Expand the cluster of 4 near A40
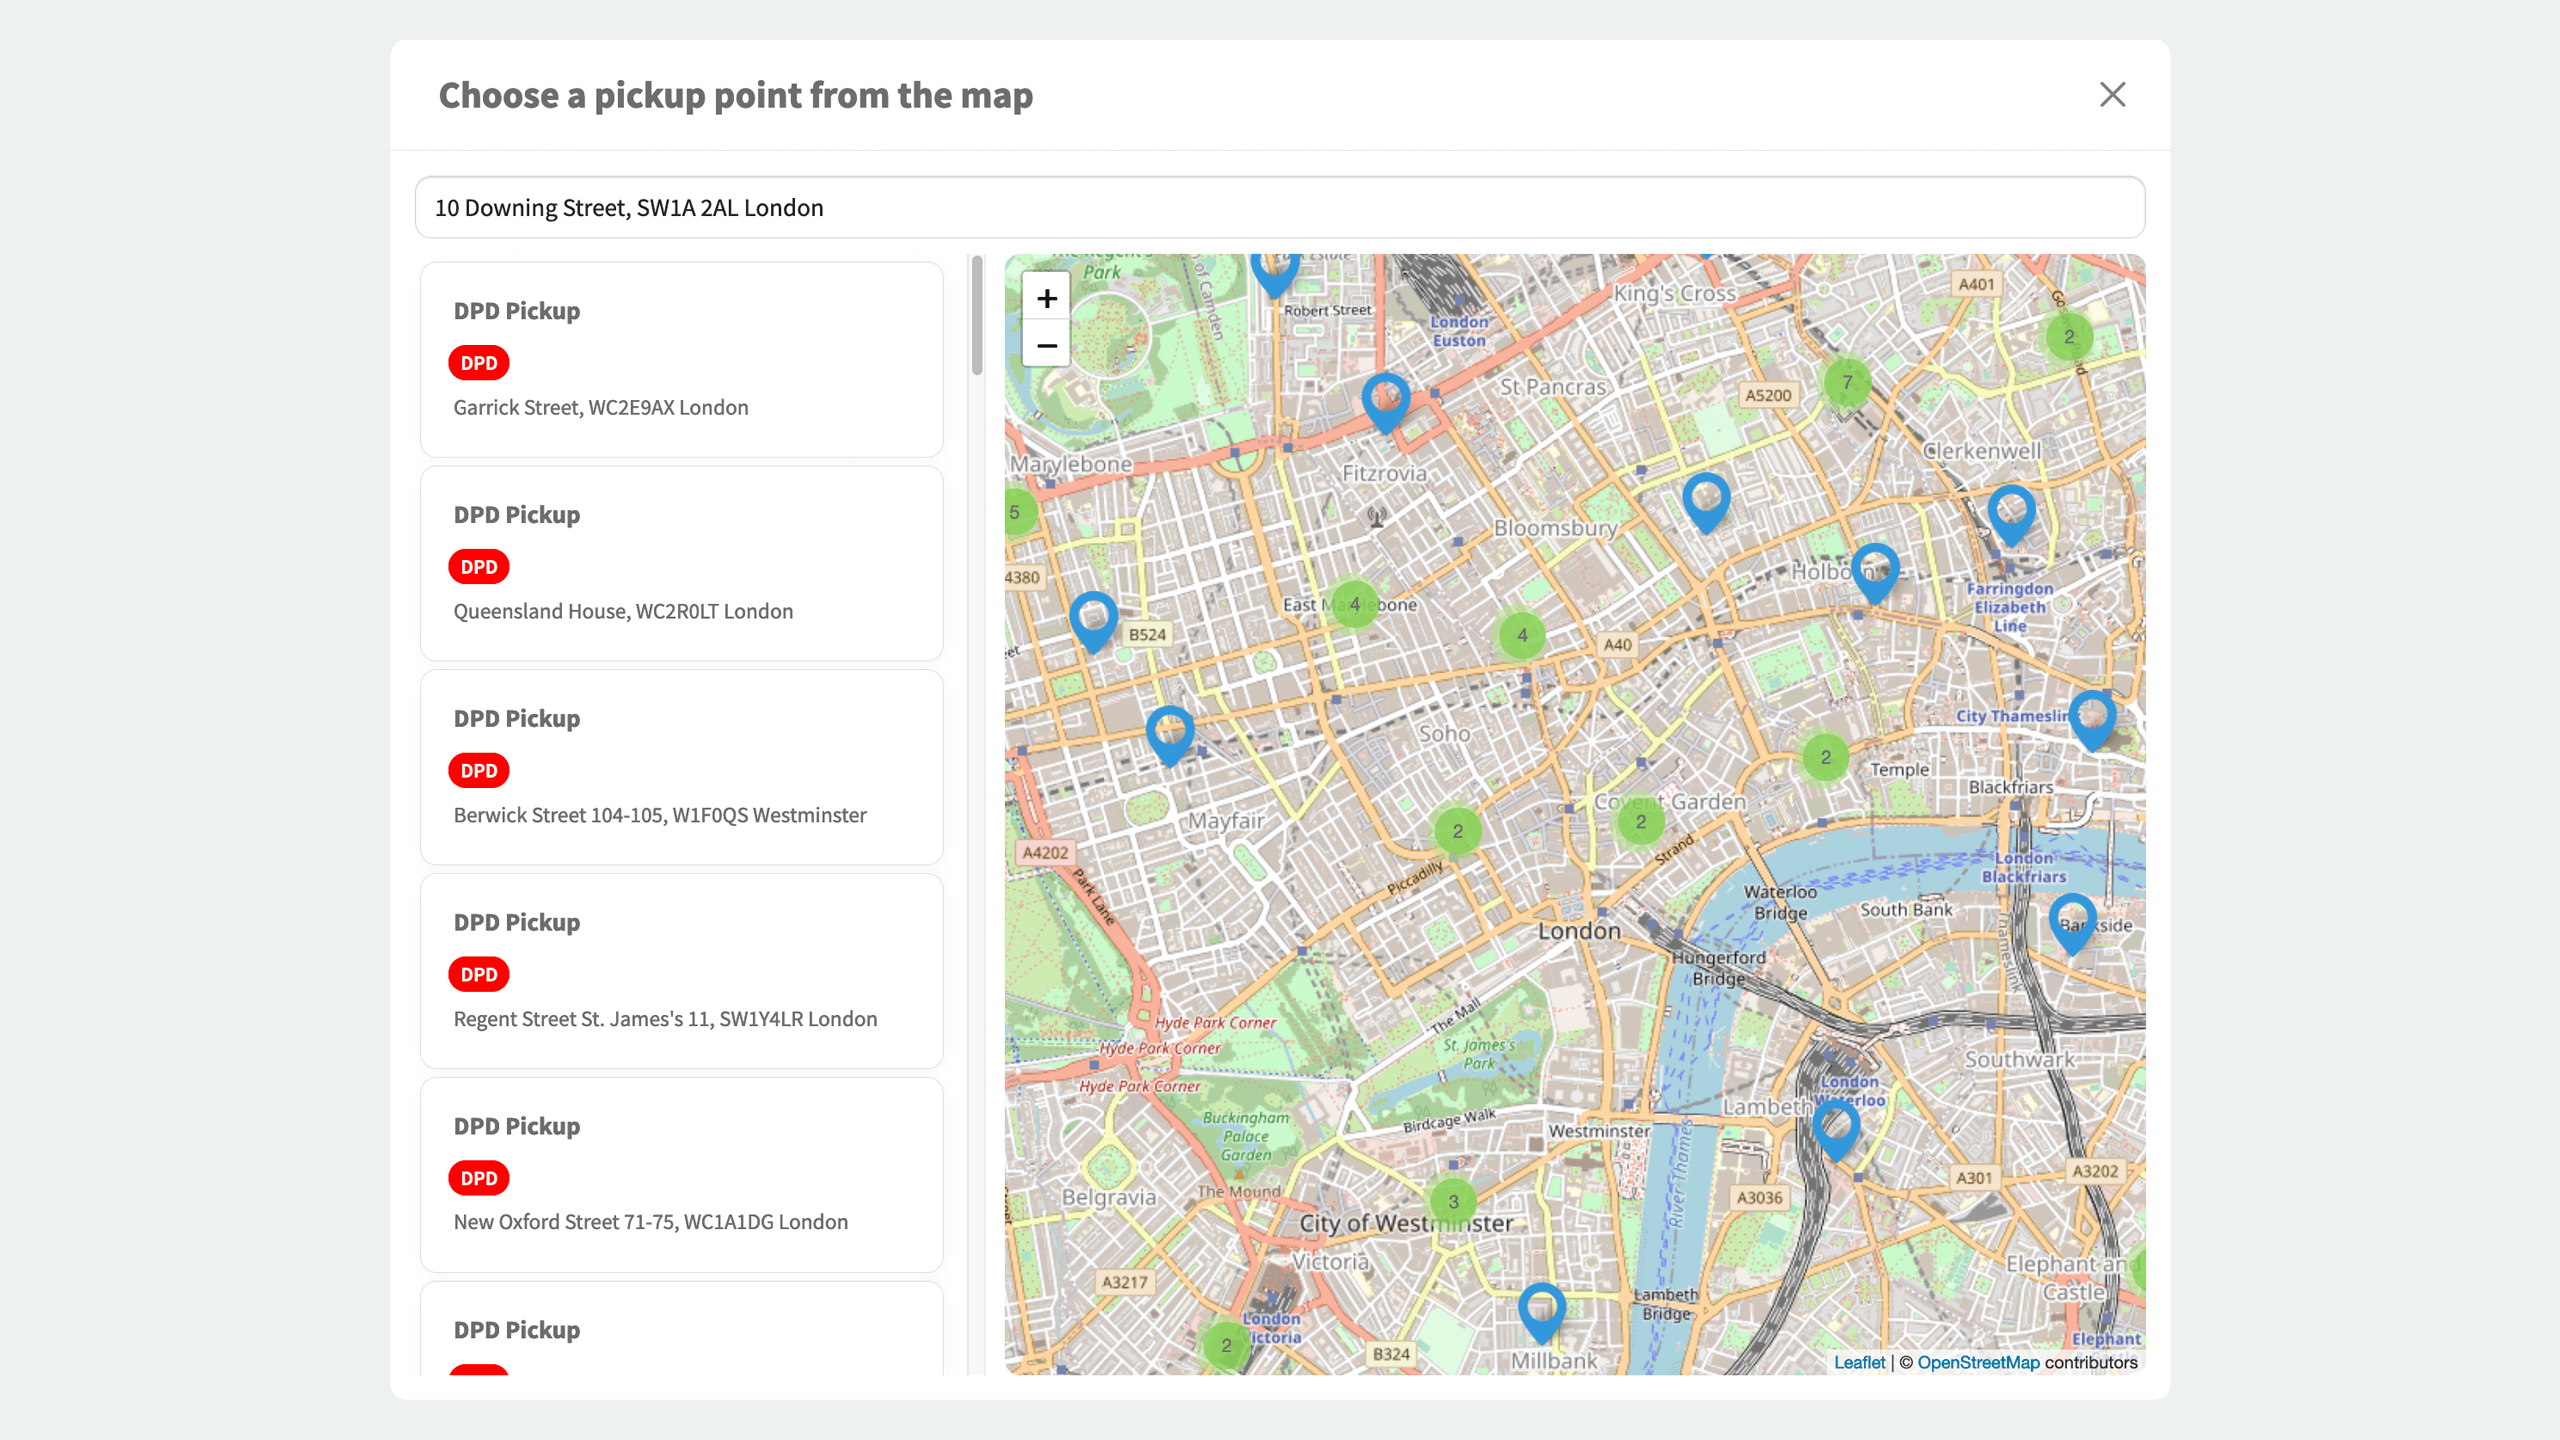 click(x=1522, y=635)
